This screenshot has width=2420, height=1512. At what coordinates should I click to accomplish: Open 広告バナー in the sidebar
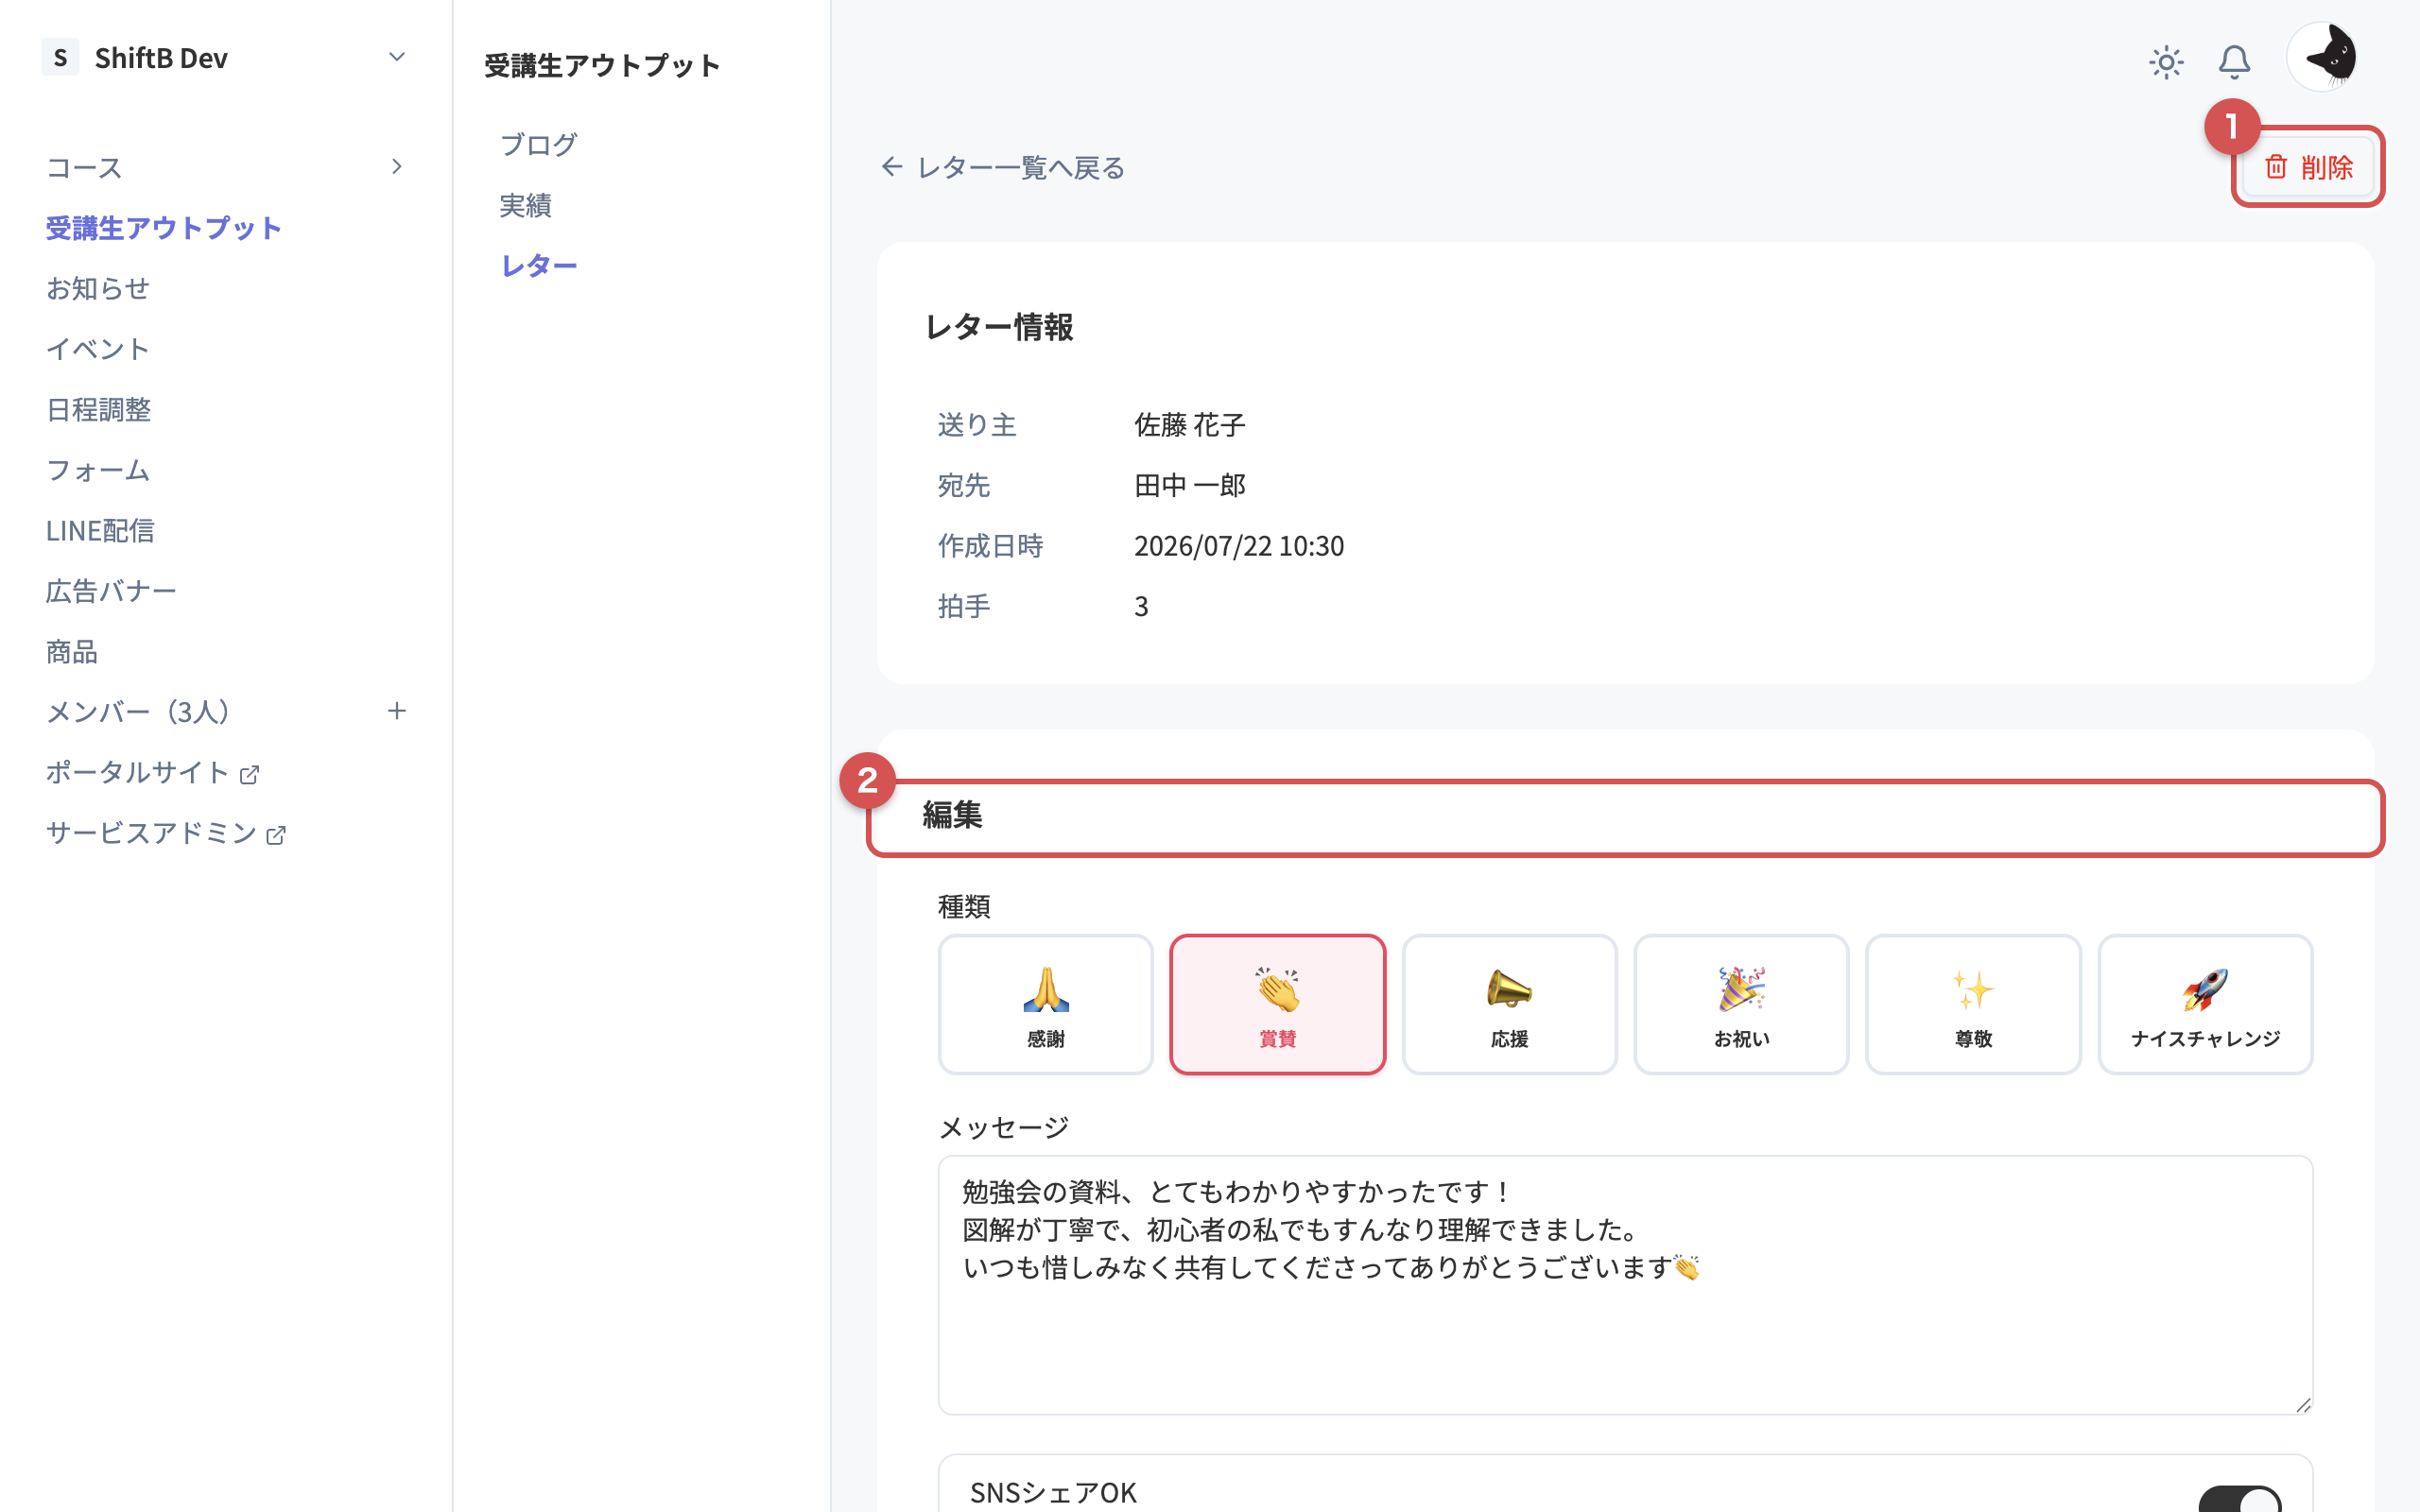[x=111, y=591]
